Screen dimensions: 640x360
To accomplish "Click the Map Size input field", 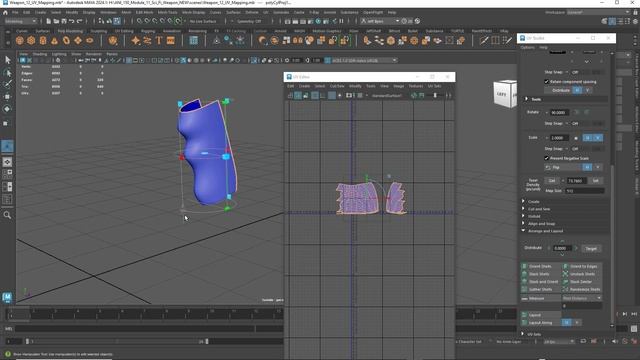I will tap(585, 191).
